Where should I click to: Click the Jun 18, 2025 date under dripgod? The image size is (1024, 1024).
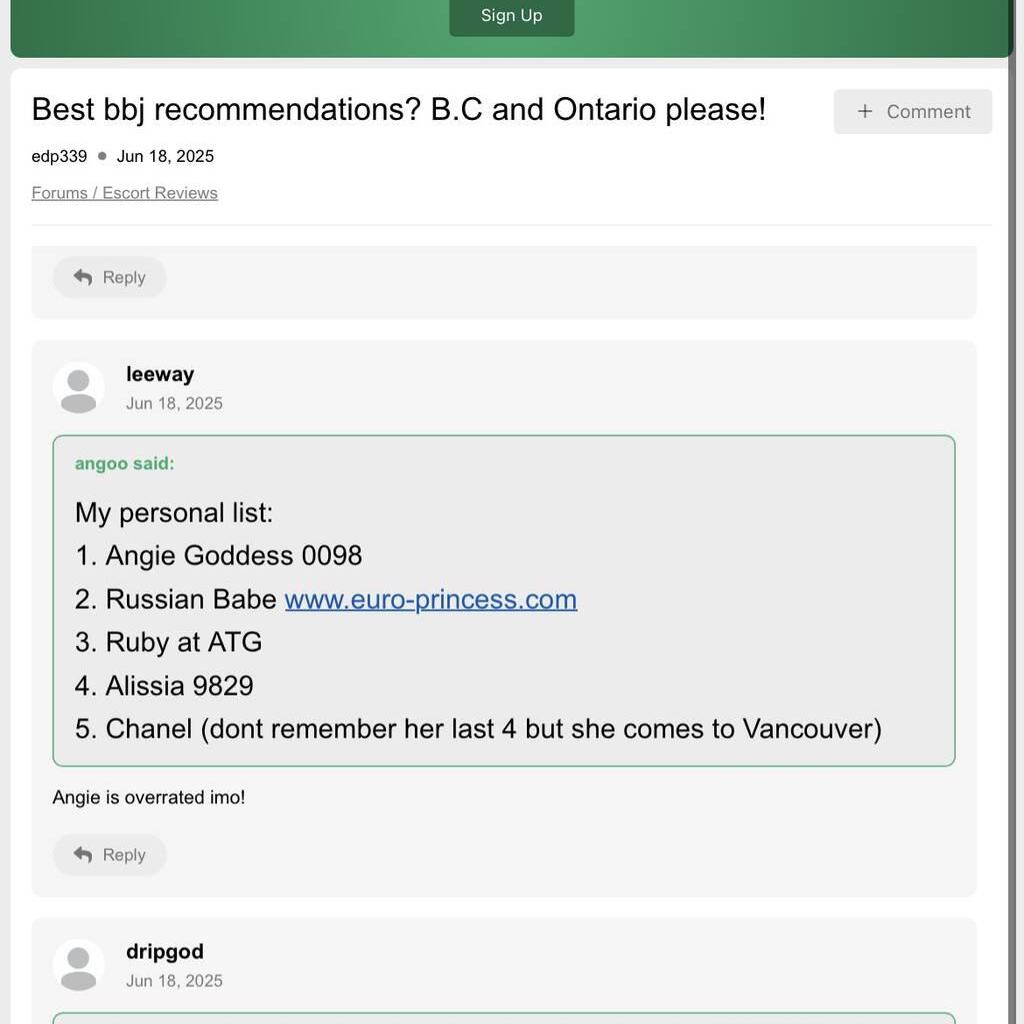[x=174, y=981]
